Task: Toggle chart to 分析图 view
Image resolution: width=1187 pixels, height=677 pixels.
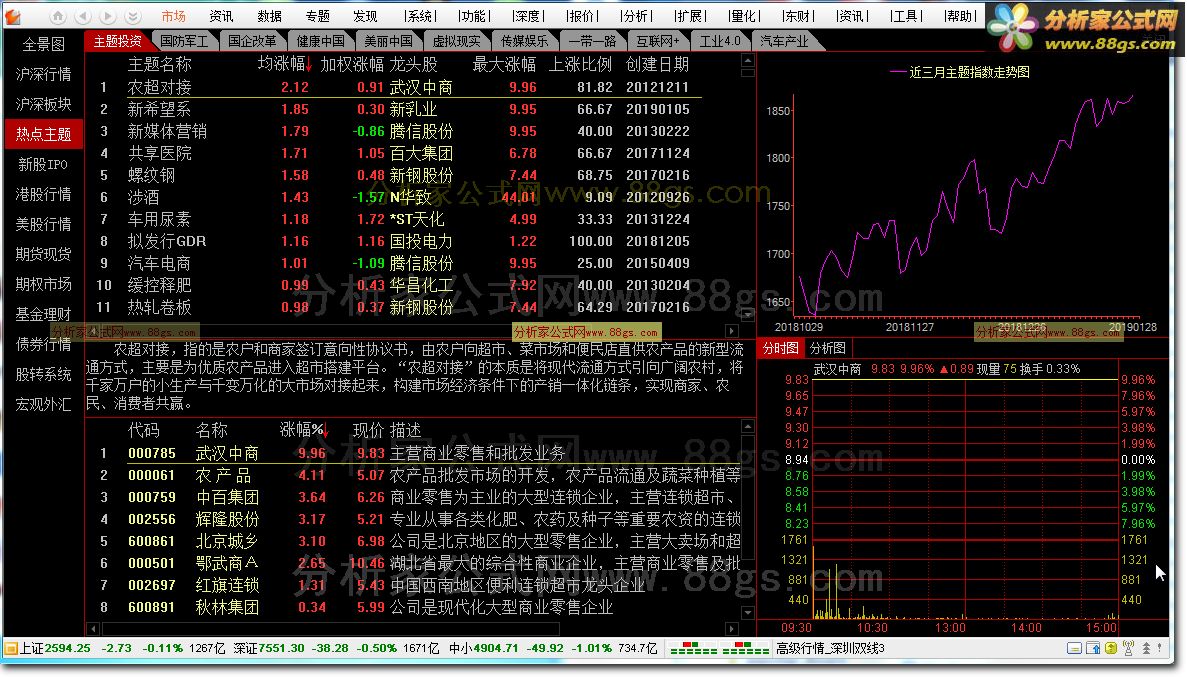Action: [x=827, y=348]
